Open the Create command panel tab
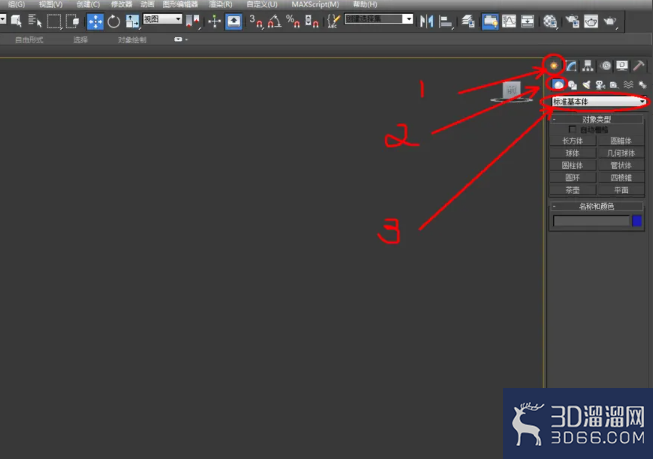 [x=554, y=65]
